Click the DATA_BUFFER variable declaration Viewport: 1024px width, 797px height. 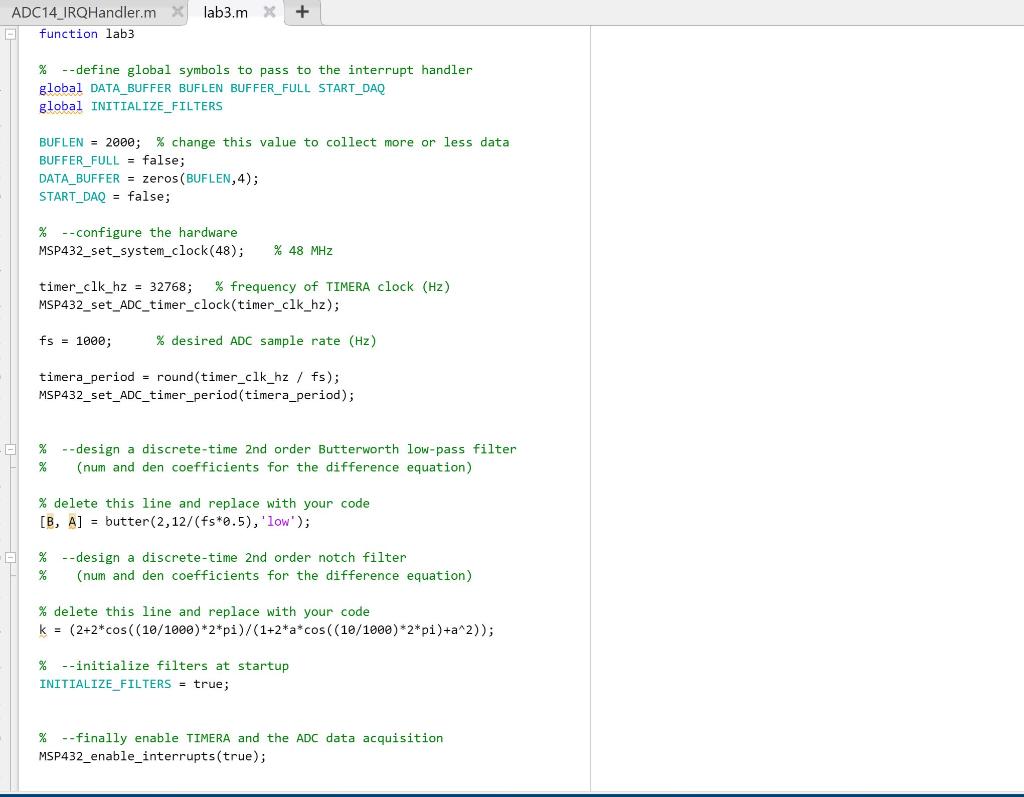(x=79, y=178)
